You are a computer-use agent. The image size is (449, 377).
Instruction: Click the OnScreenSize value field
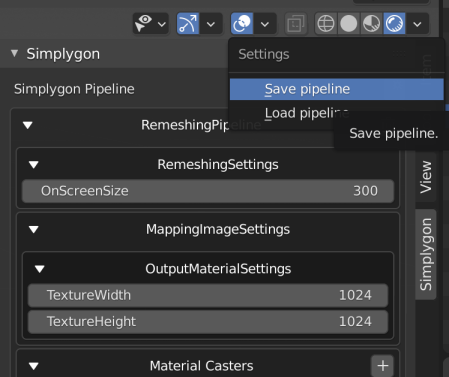(x=208, y=191)
